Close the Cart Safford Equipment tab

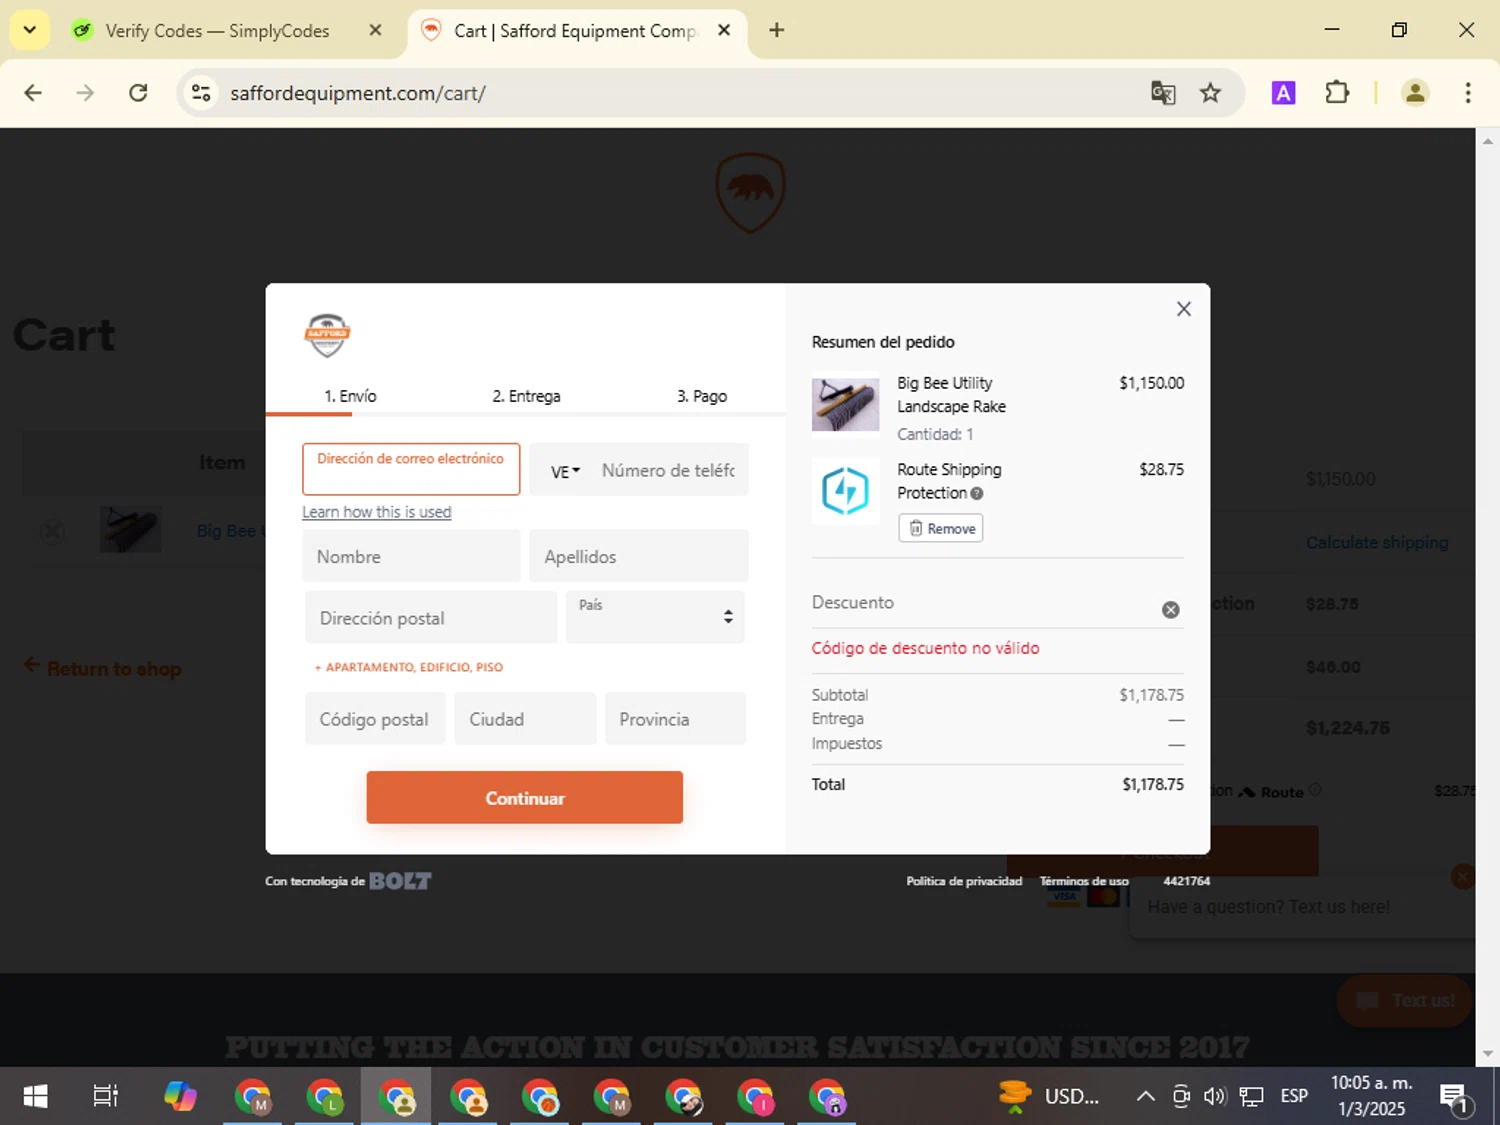[724, 30]
